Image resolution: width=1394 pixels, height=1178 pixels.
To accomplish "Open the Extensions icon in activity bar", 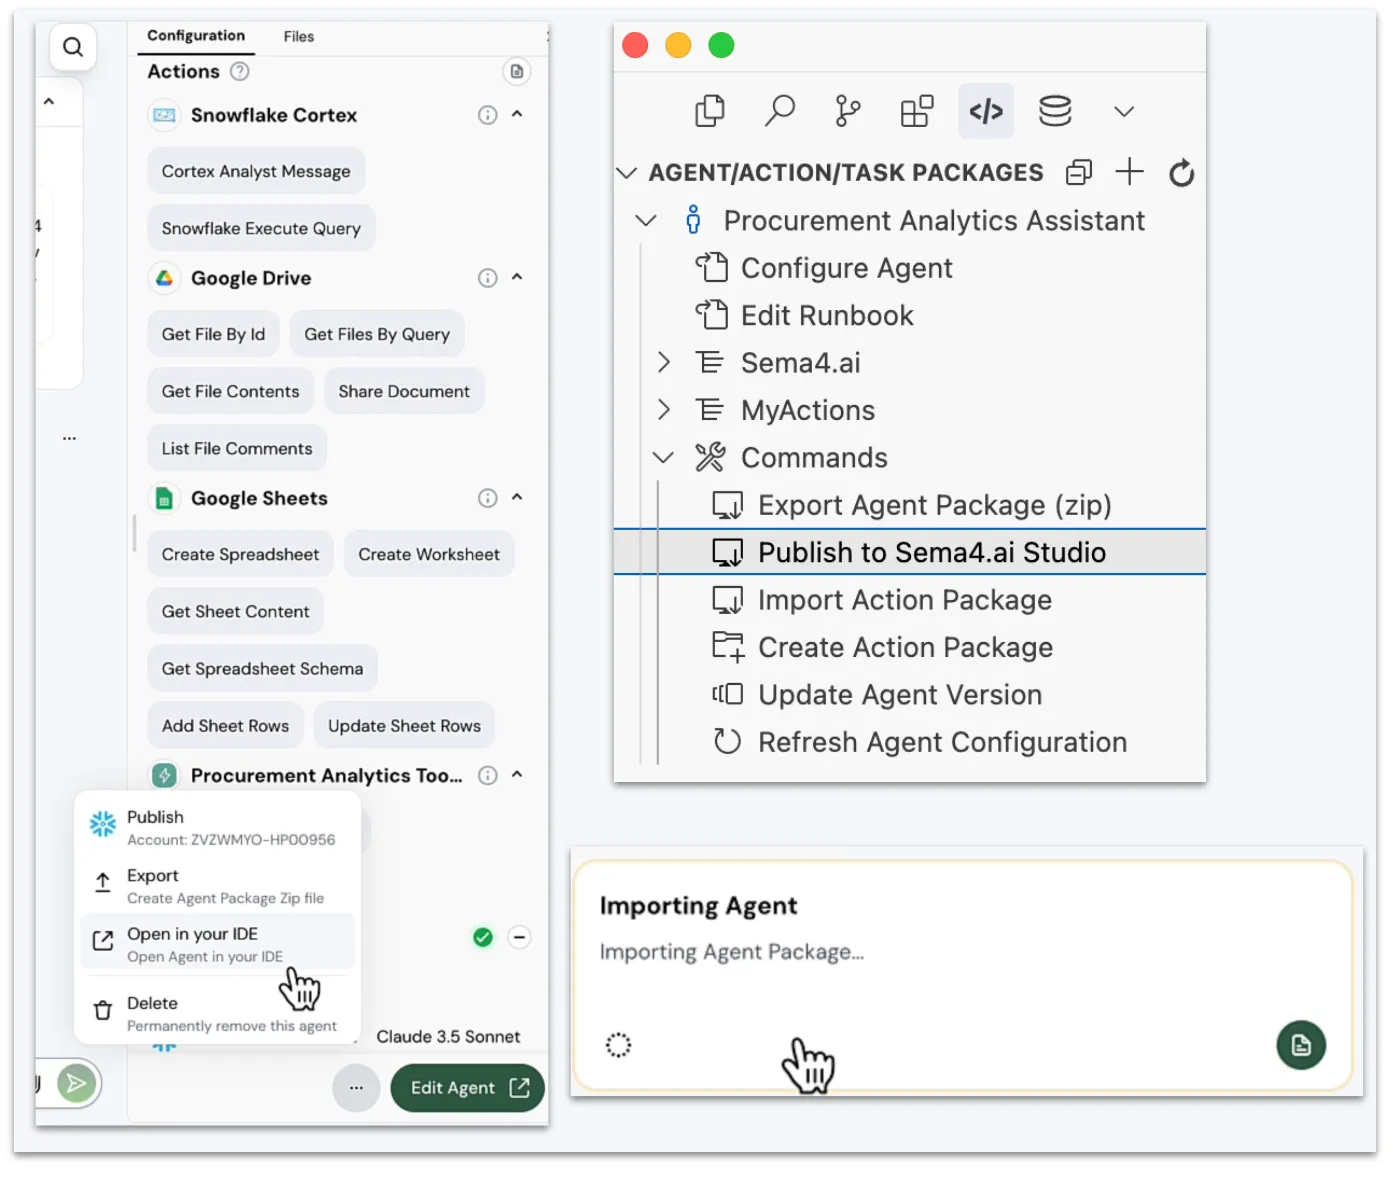I will [x=916, y=111].
